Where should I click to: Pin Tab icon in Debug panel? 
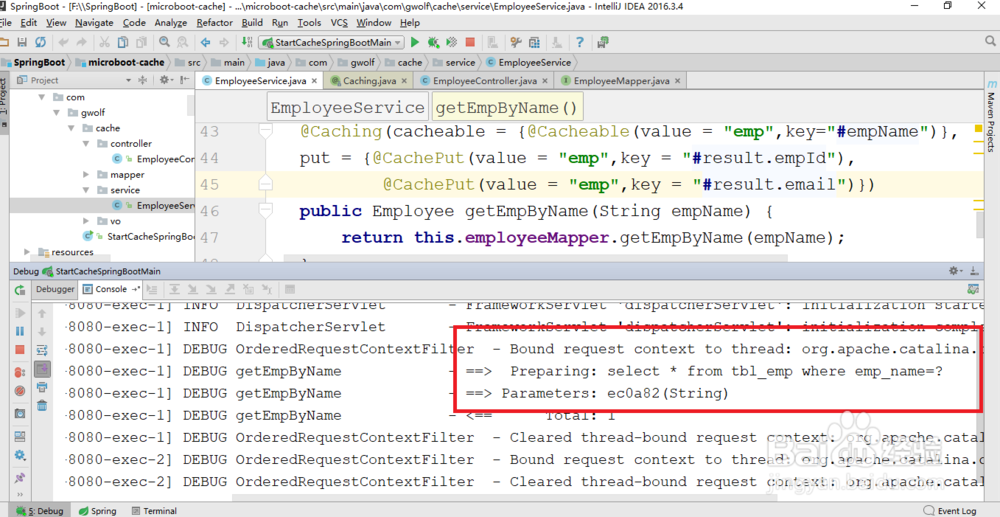20,476
